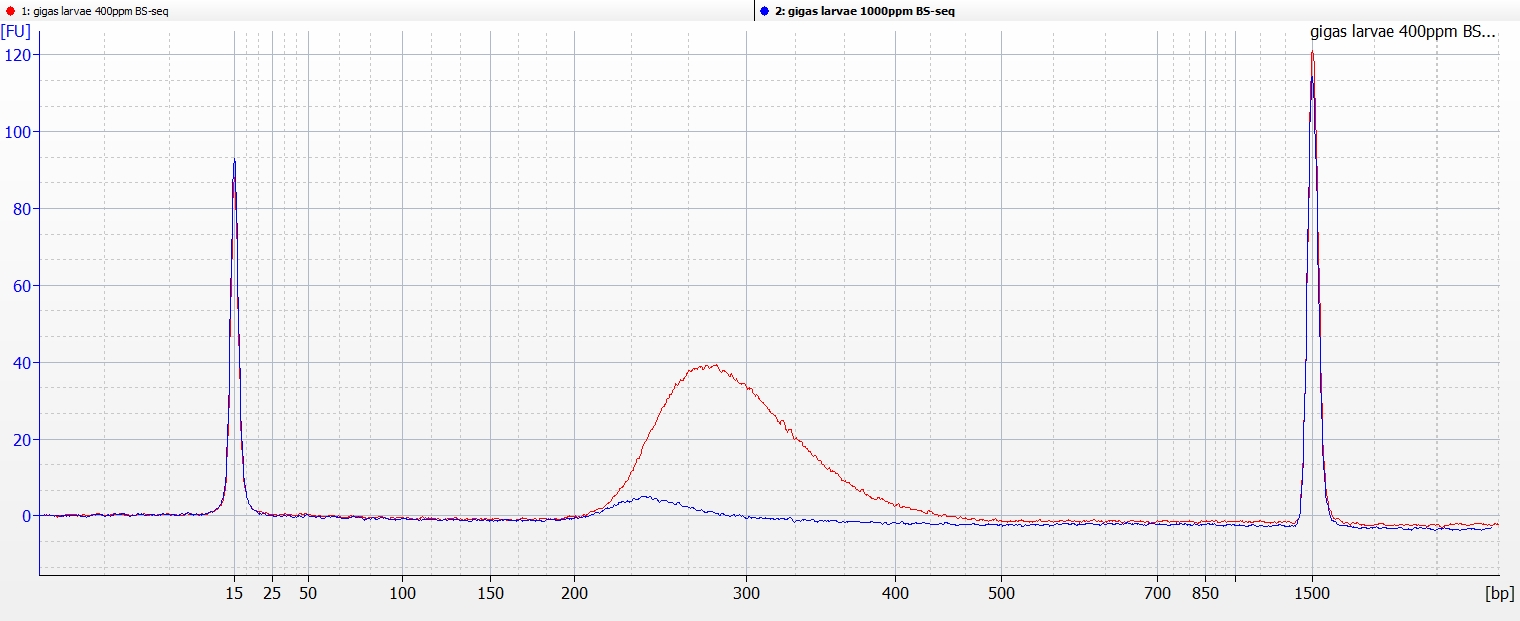Click the 100 tick label on the x-axis

pos(402,593)
